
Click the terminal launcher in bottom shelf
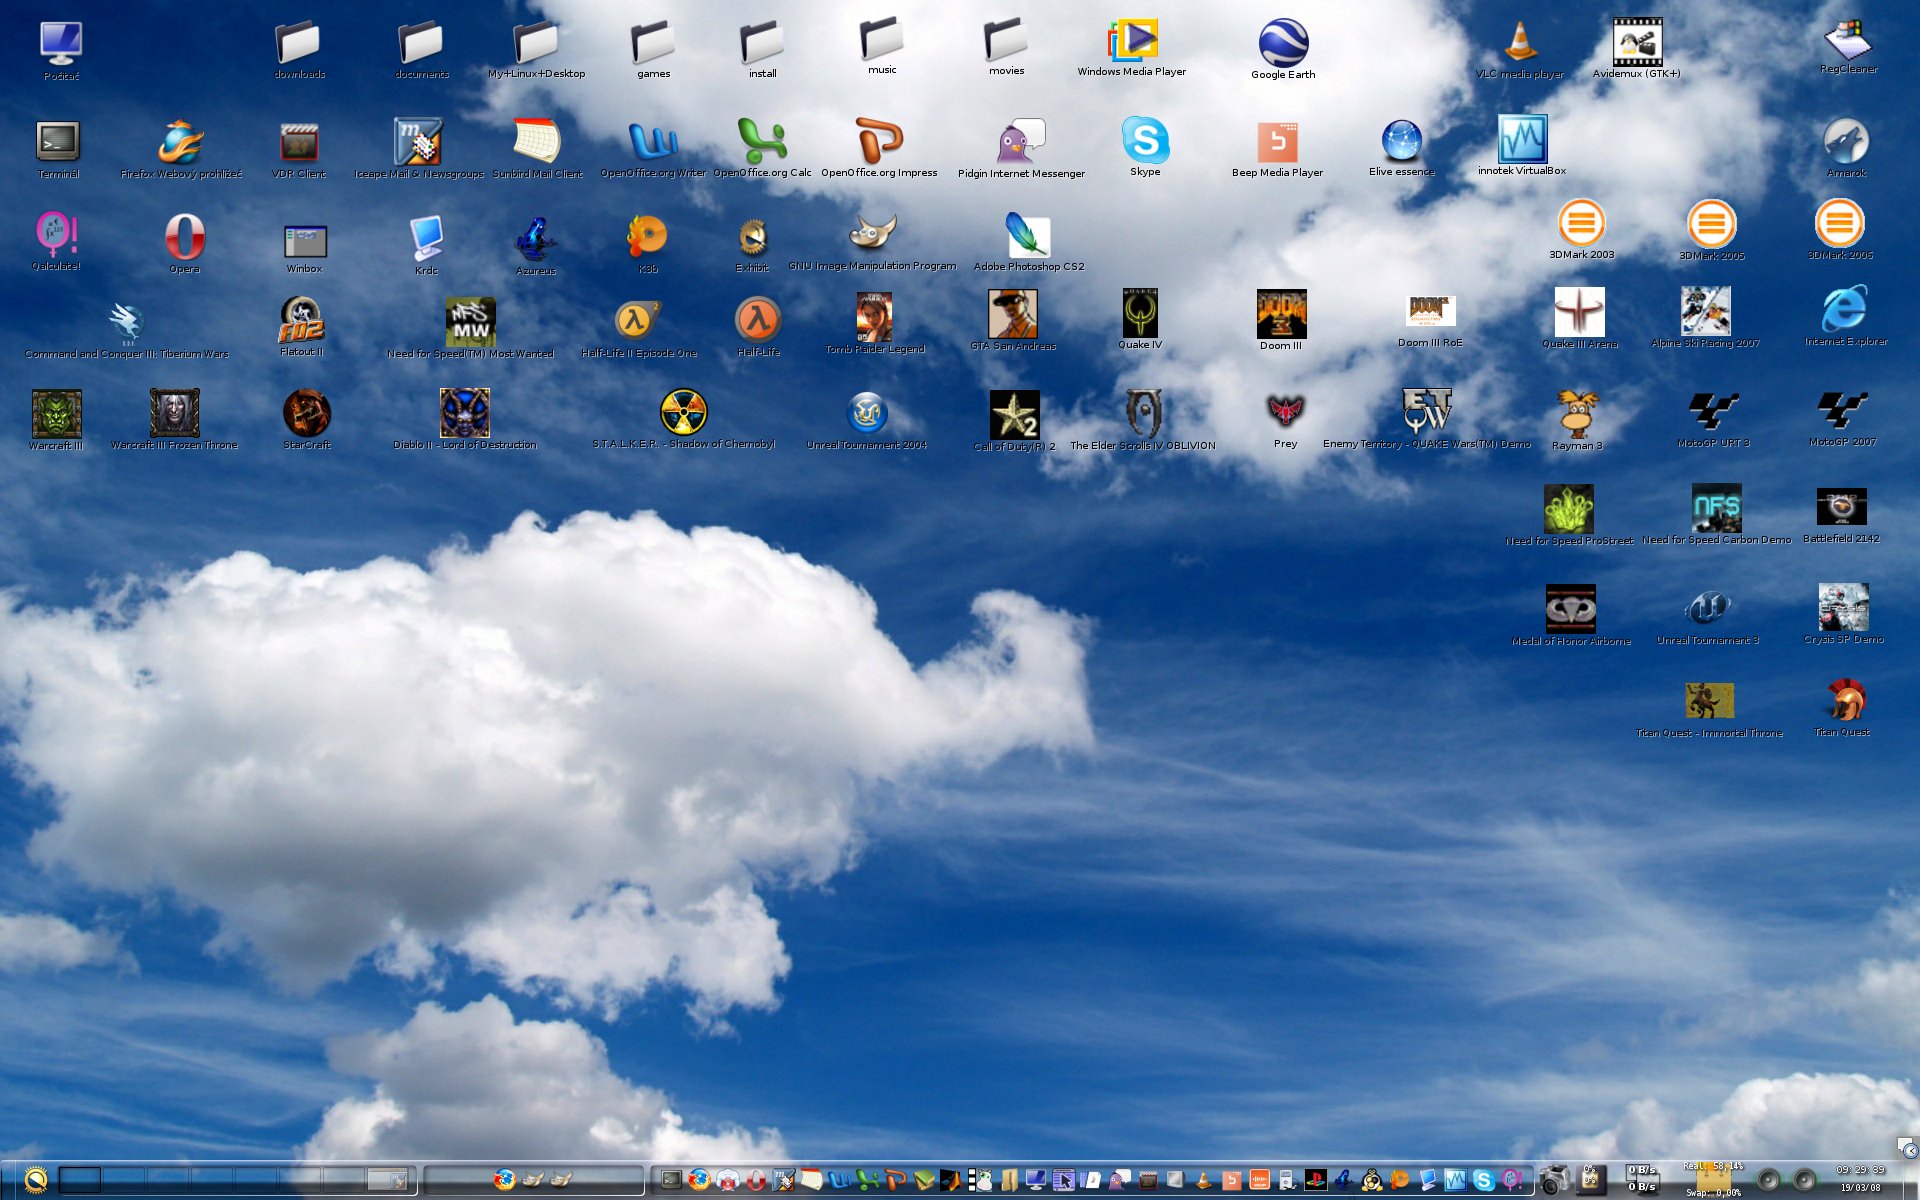(671, 1180)
